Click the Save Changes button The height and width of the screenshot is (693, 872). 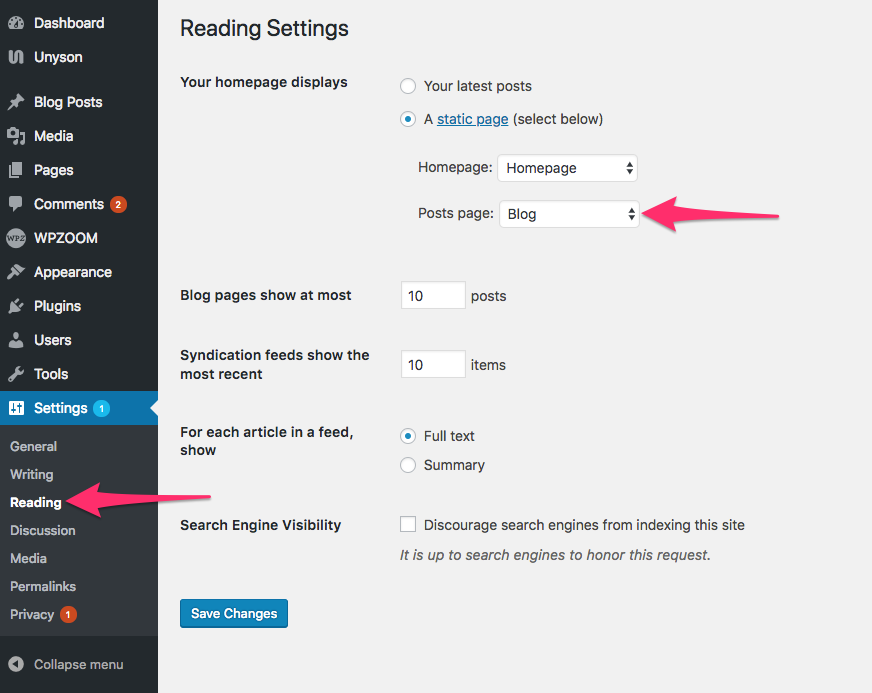(234, 613)
